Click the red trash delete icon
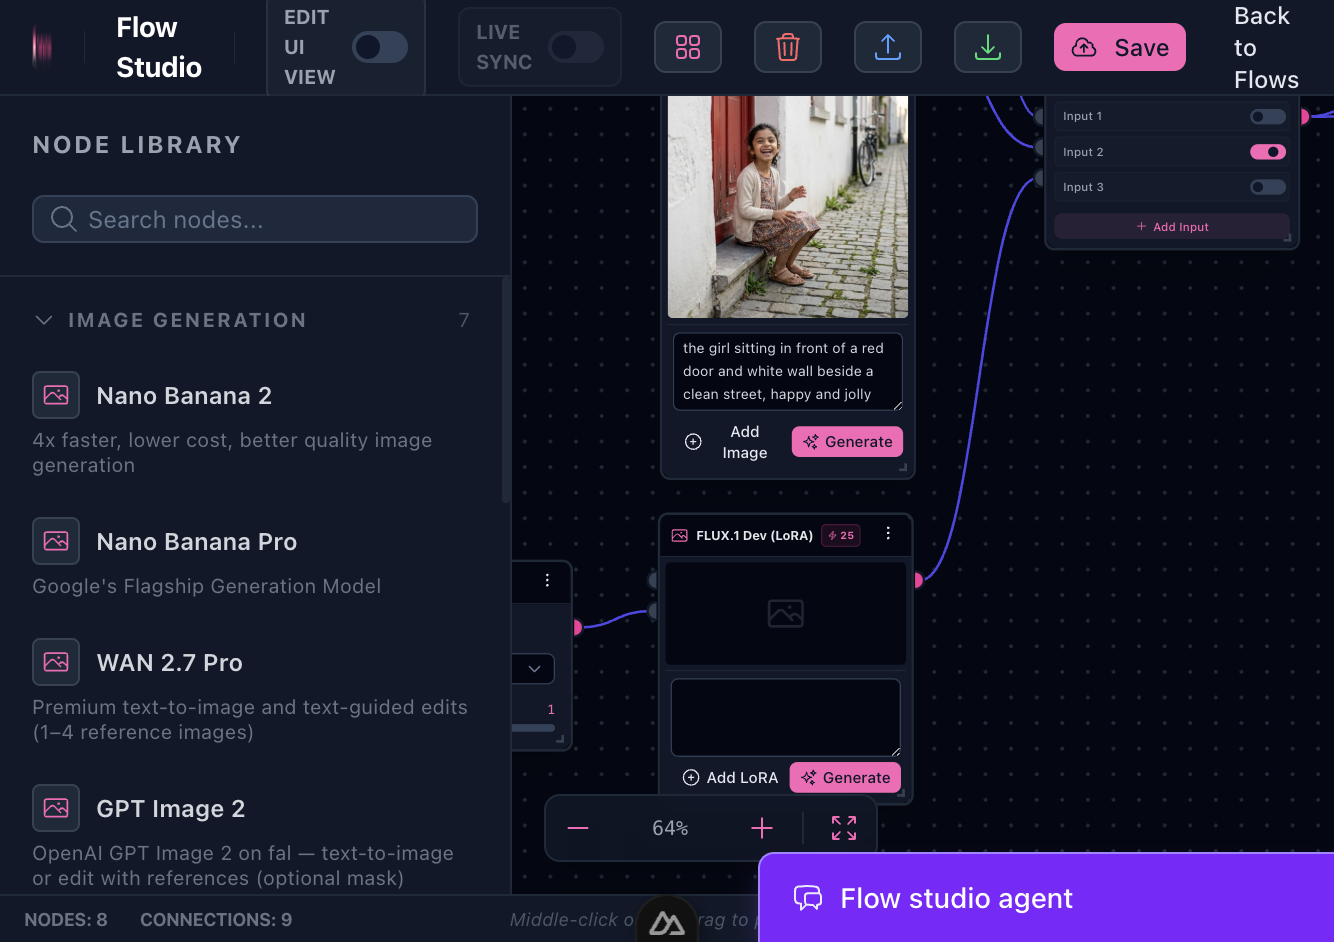Viewport: 1334px width, 942px height. coord(788,47)
